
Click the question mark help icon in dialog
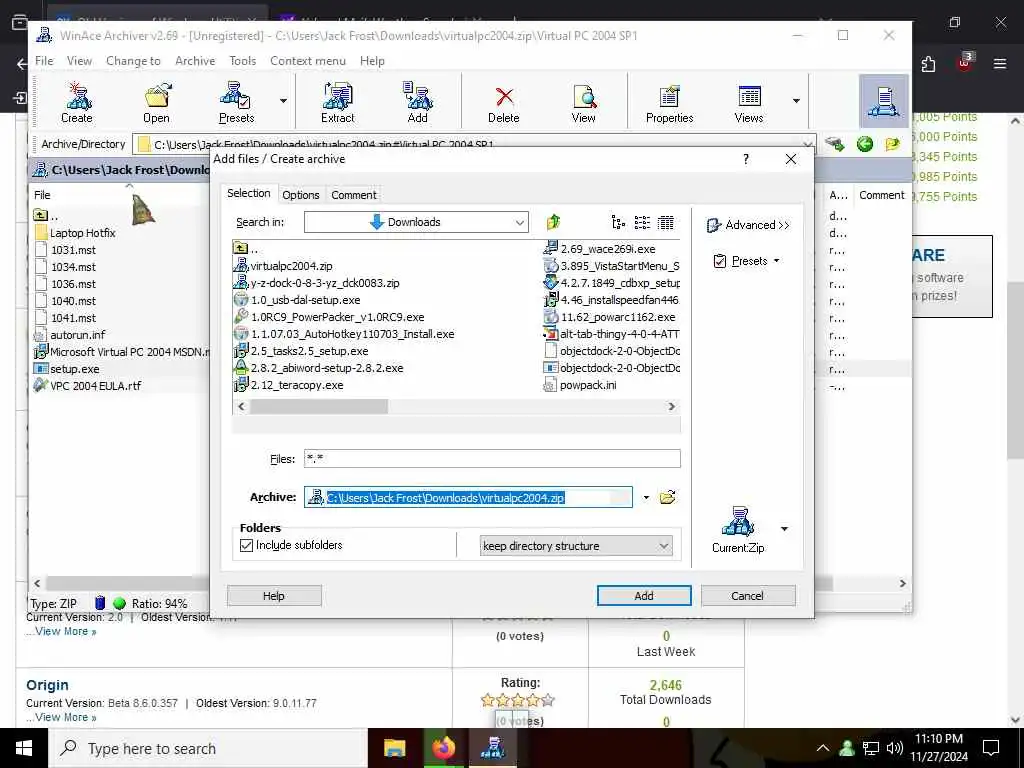746,159
